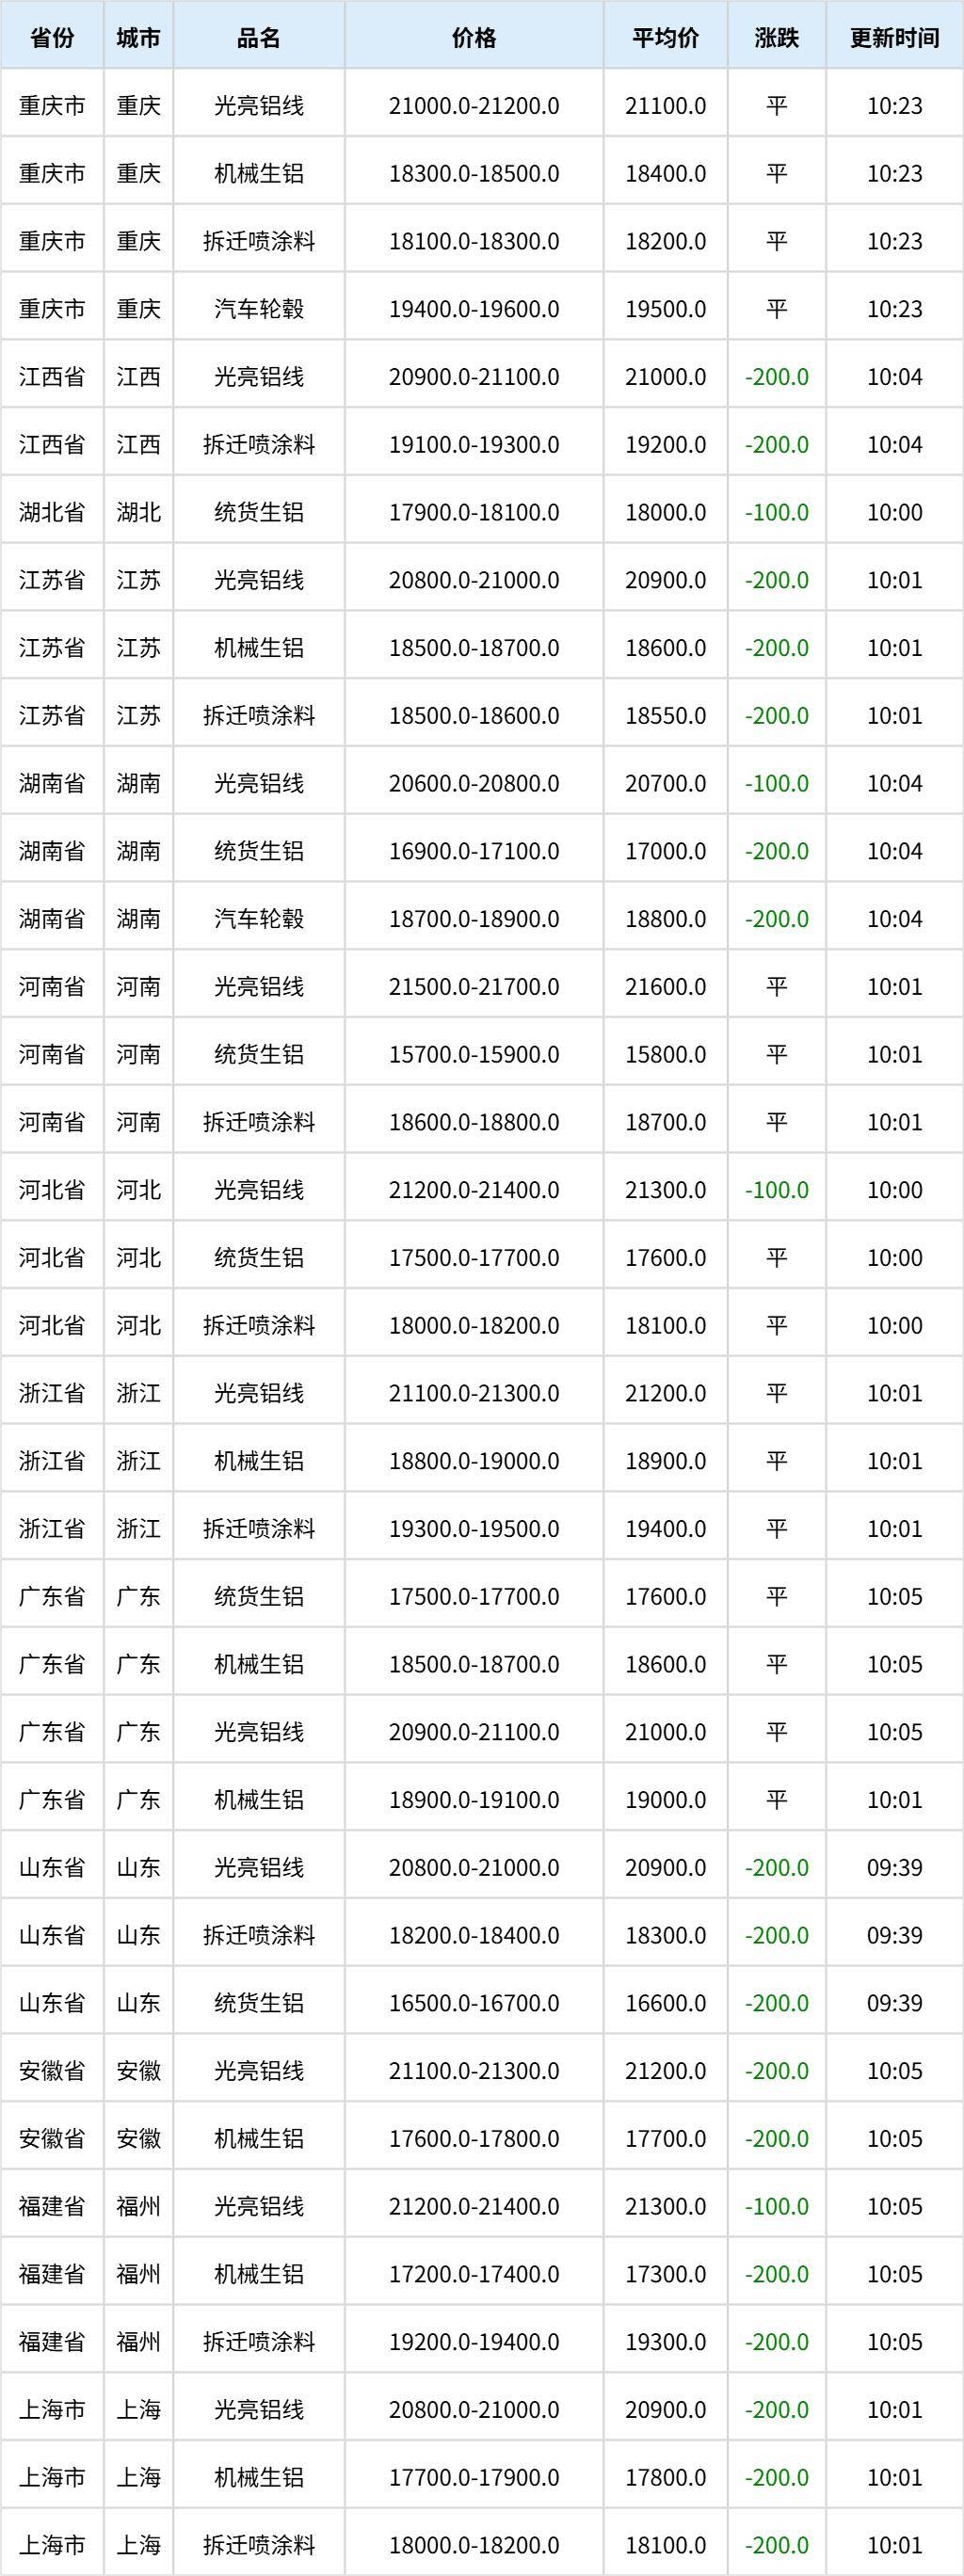The width and height of the screenshot is (964, 2576).
Task: Sort by the 平均价 column header
Action: 665,38
